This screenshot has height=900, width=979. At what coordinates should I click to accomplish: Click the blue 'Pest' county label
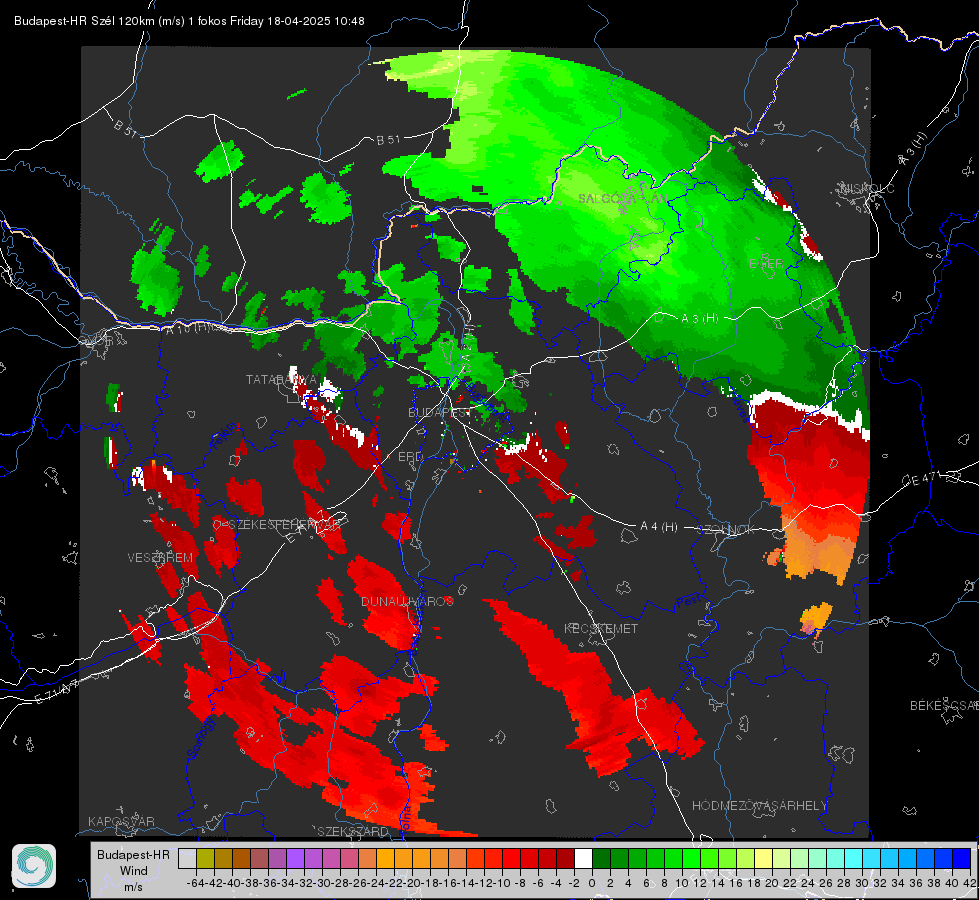point(689,601)
